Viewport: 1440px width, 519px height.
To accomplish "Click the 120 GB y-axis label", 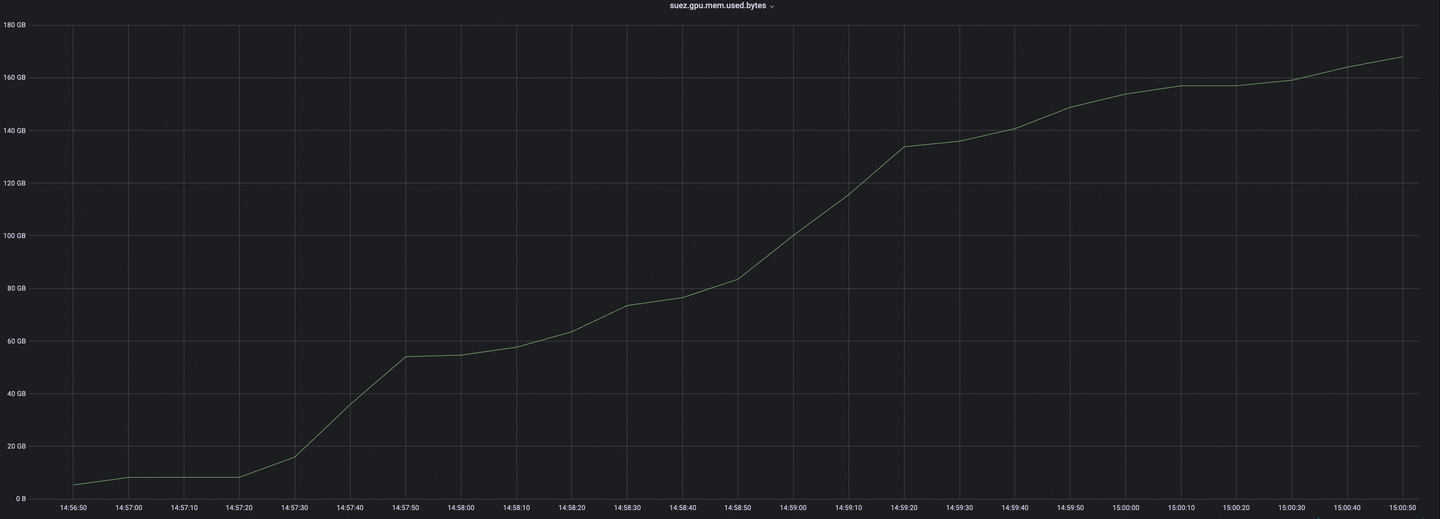I will click(15, 183).
